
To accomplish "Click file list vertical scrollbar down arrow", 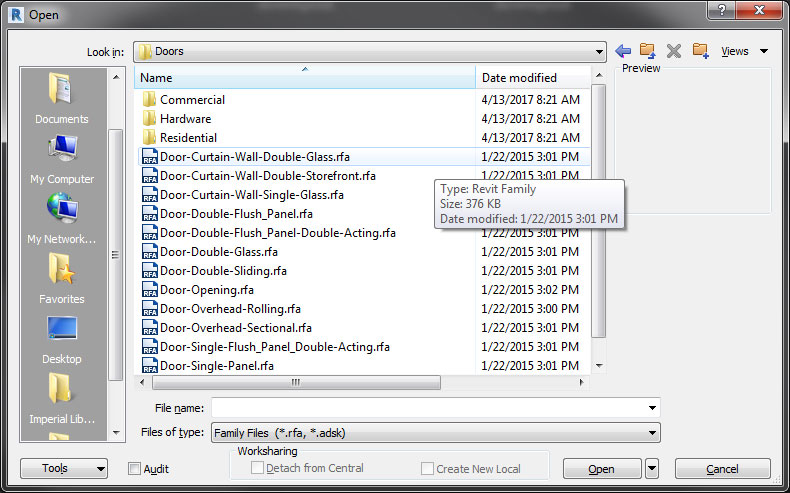I will click(x=599, y=366).
